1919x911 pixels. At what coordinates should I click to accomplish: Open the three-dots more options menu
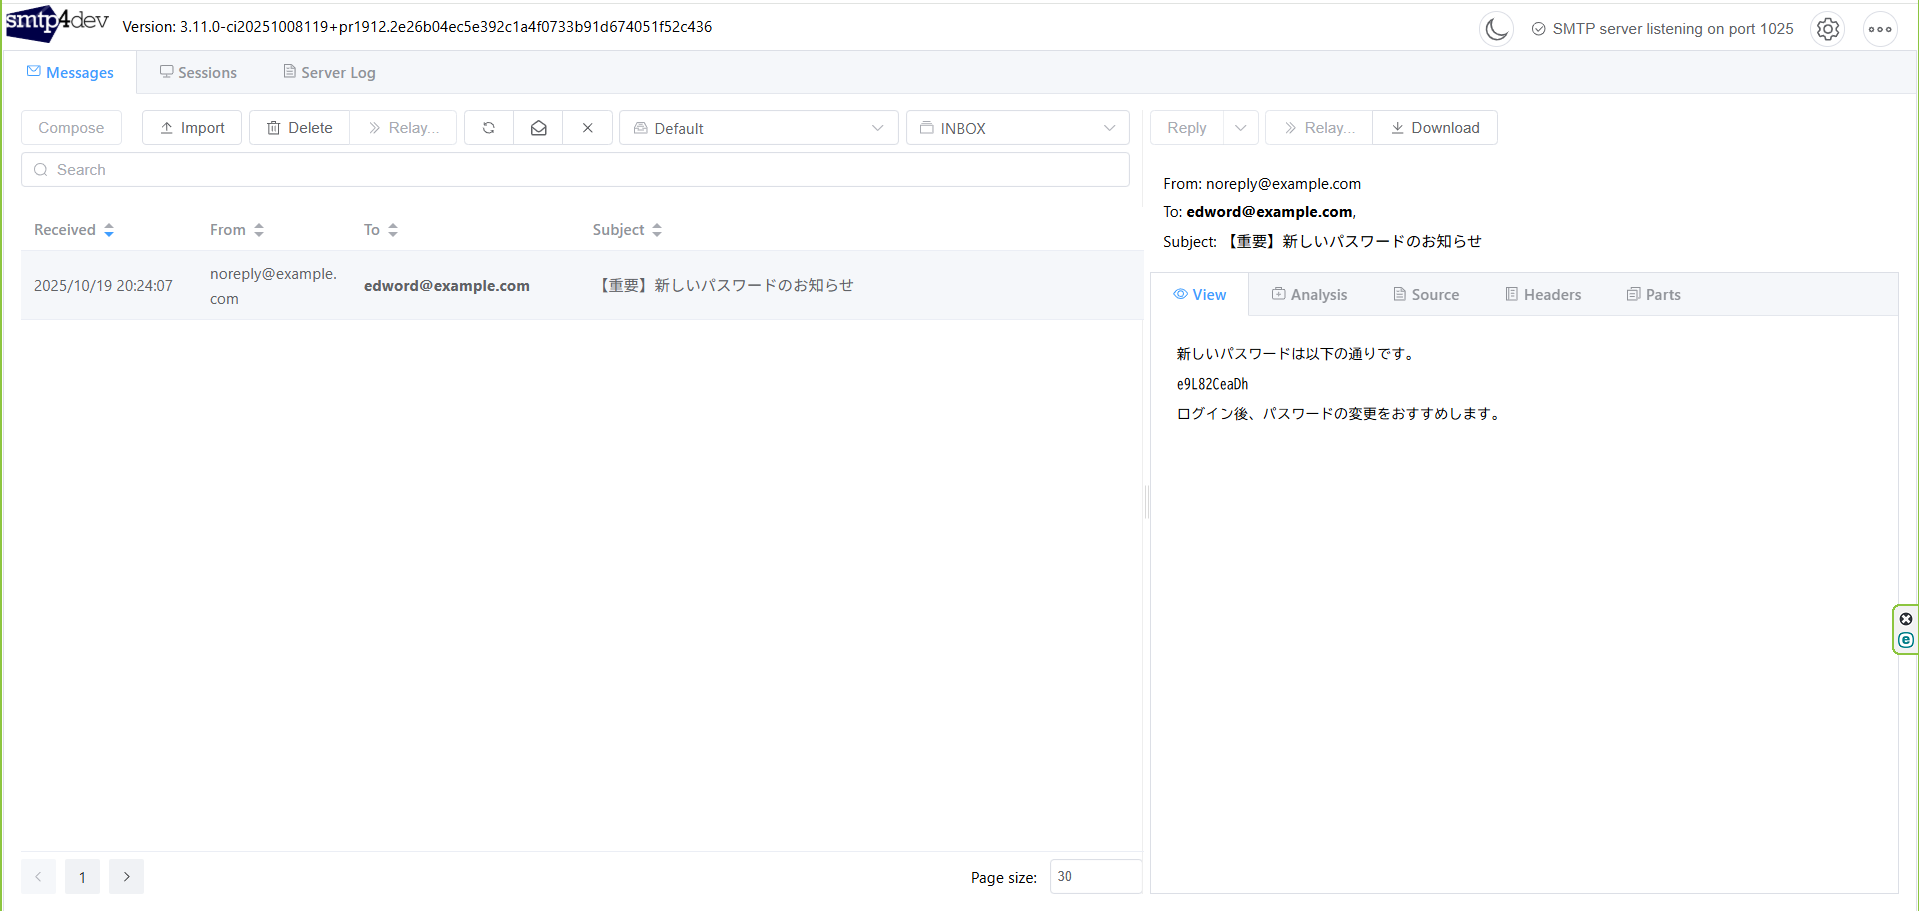(x=1880, y=29)
